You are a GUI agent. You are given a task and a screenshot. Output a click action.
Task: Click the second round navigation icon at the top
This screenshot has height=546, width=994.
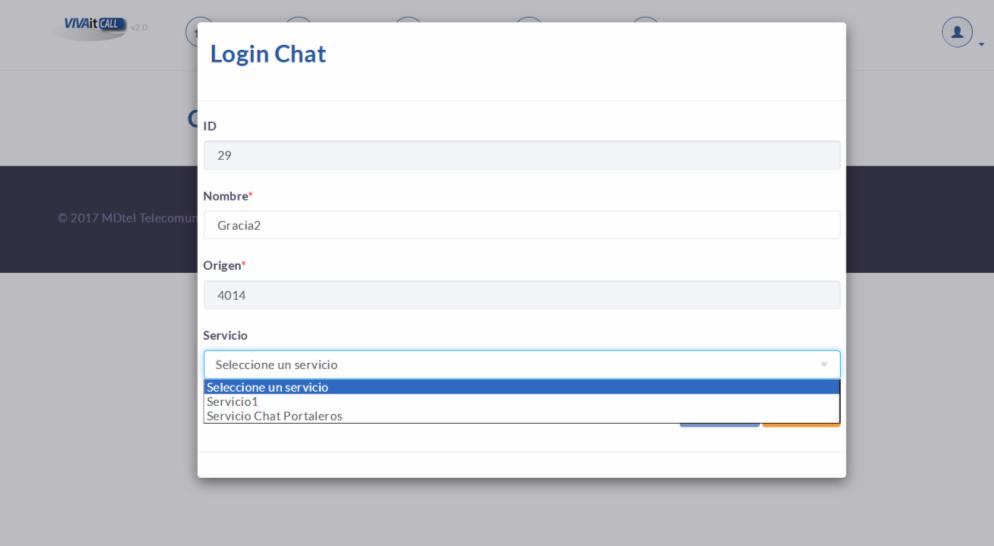298,20
